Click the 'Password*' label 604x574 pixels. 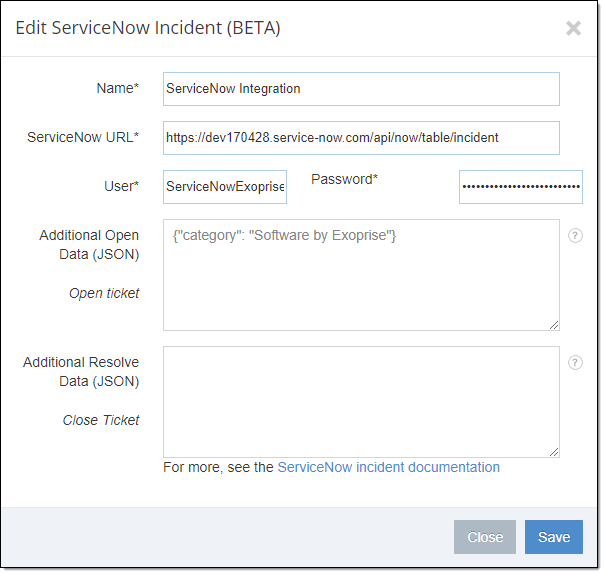[x=344, y=180]
